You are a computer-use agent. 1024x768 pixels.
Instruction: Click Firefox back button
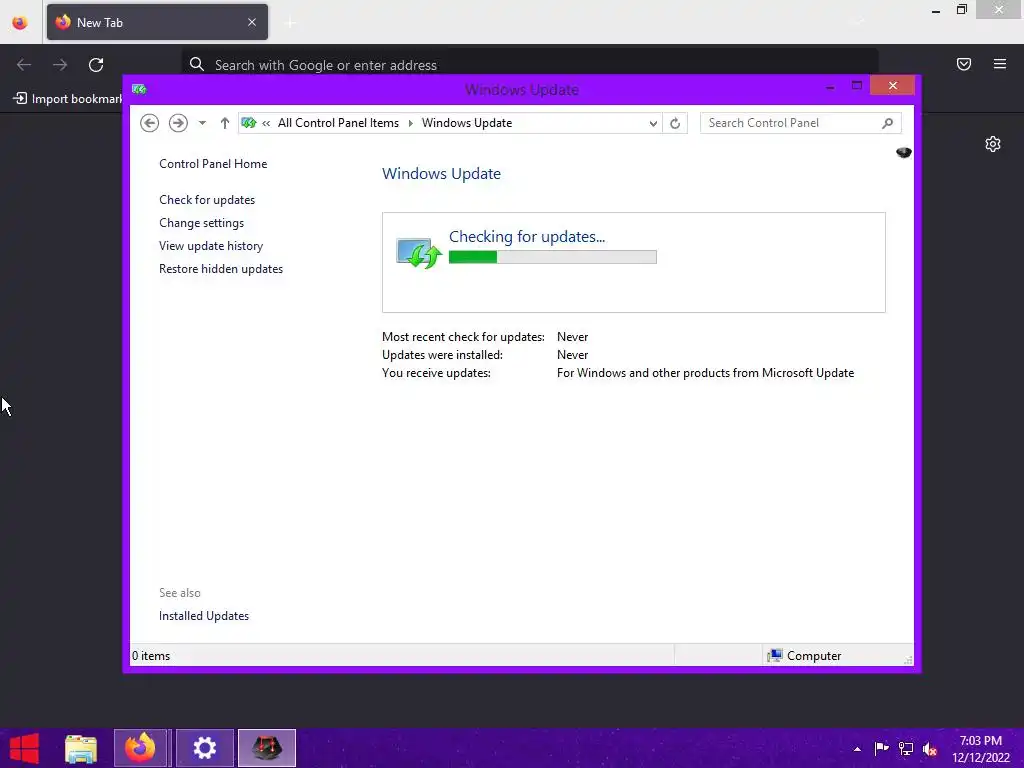coord(24,65)
